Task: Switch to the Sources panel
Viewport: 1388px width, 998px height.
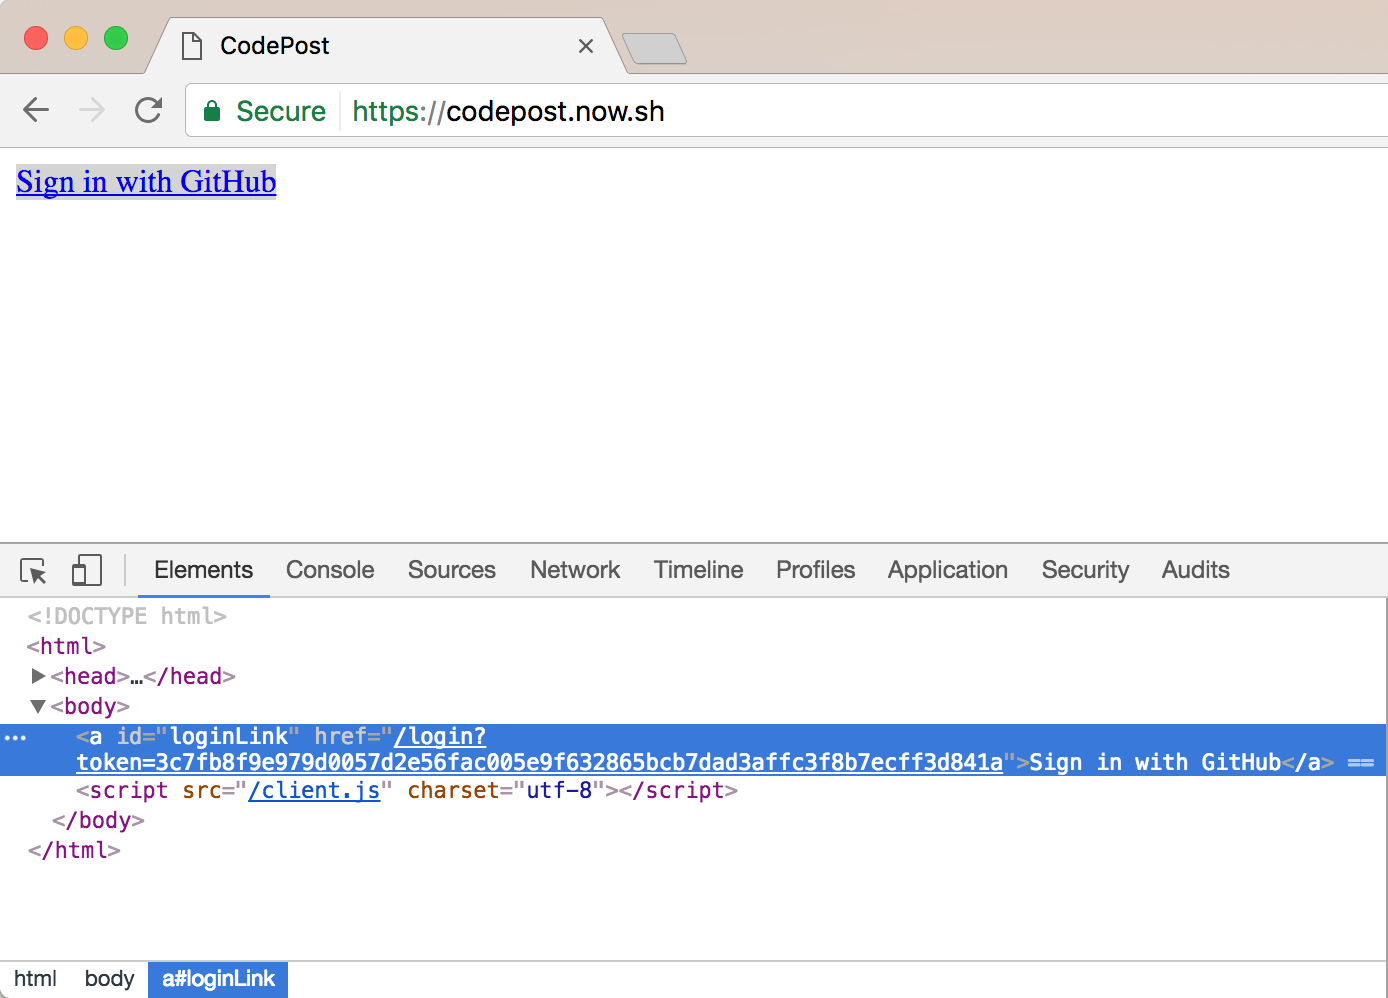Action: (451, 570)
